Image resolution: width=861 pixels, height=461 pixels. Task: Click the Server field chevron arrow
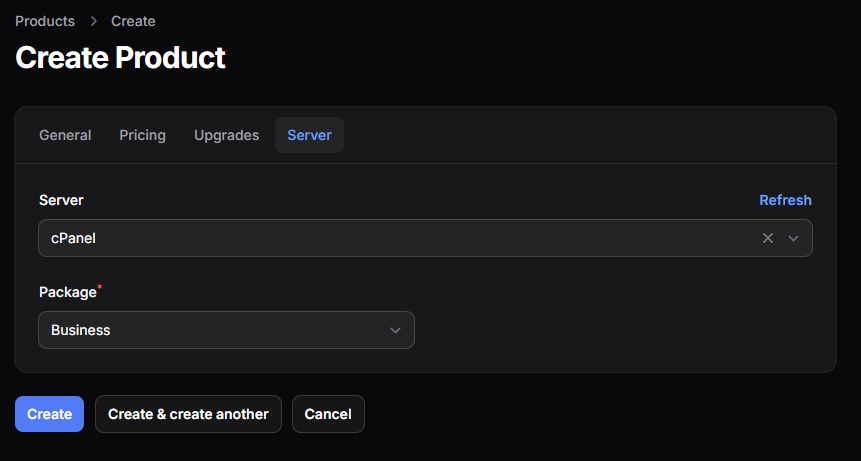[794, 238]
